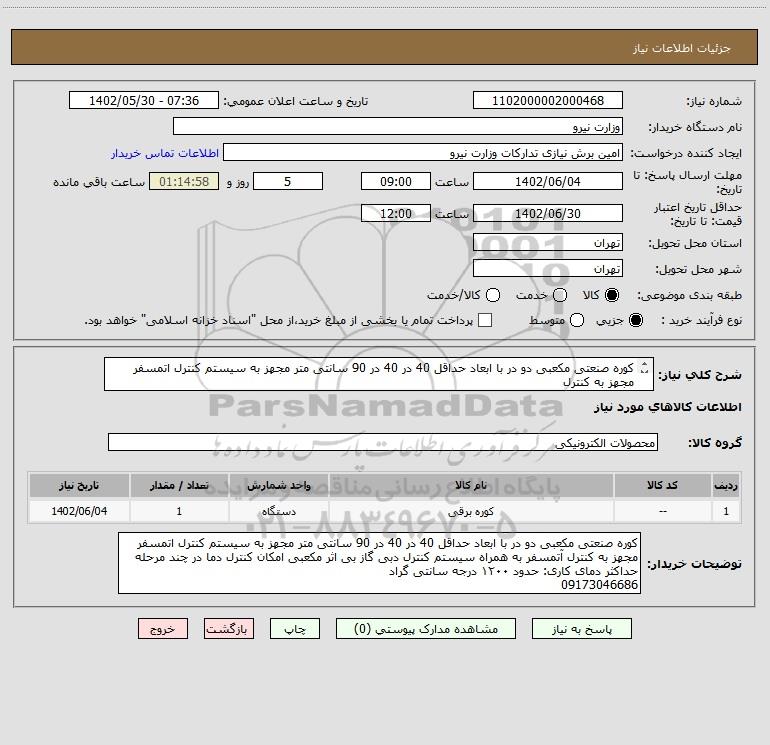The width and height of the screenshot is (770, 745).
Task: Click the گروه کالا field محصولات الکترونیکی
Action: coord(383,442)
